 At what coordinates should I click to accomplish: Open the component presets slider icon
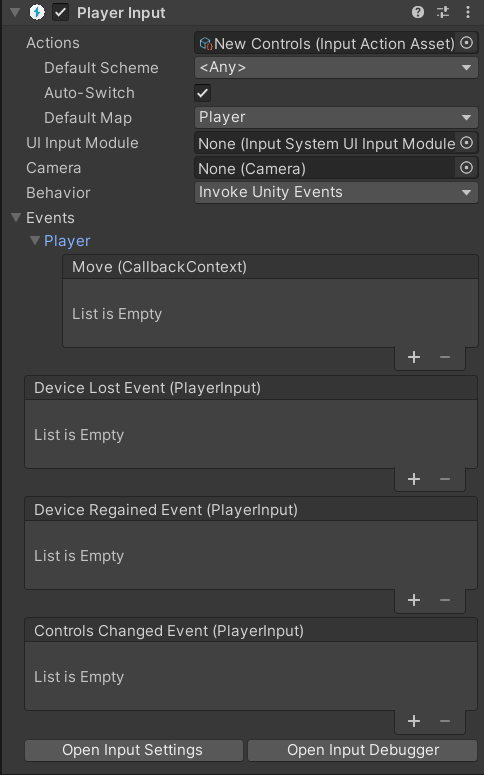pos(443,12)
